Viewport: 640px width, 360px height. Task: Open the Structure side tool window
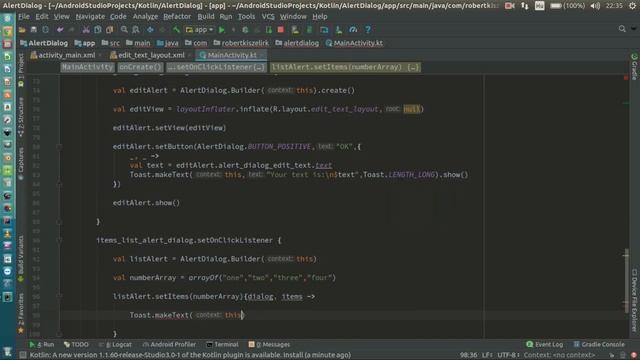pyautogui.click(x=21, y=117)
